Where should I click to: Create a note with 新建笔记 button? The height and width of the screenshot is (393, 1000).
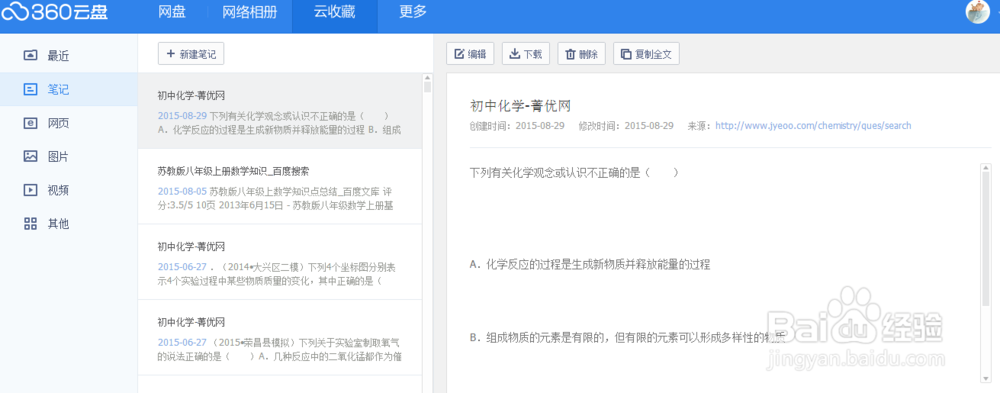click(191, 54)
